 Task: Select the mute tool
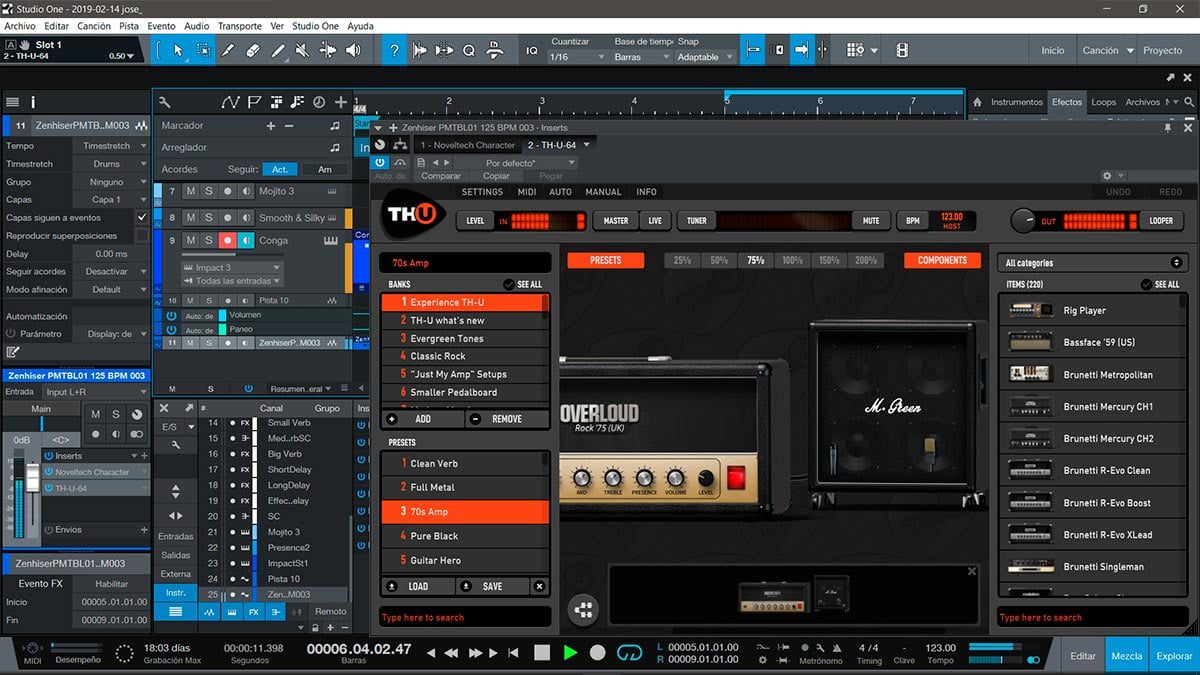[302, 50]
